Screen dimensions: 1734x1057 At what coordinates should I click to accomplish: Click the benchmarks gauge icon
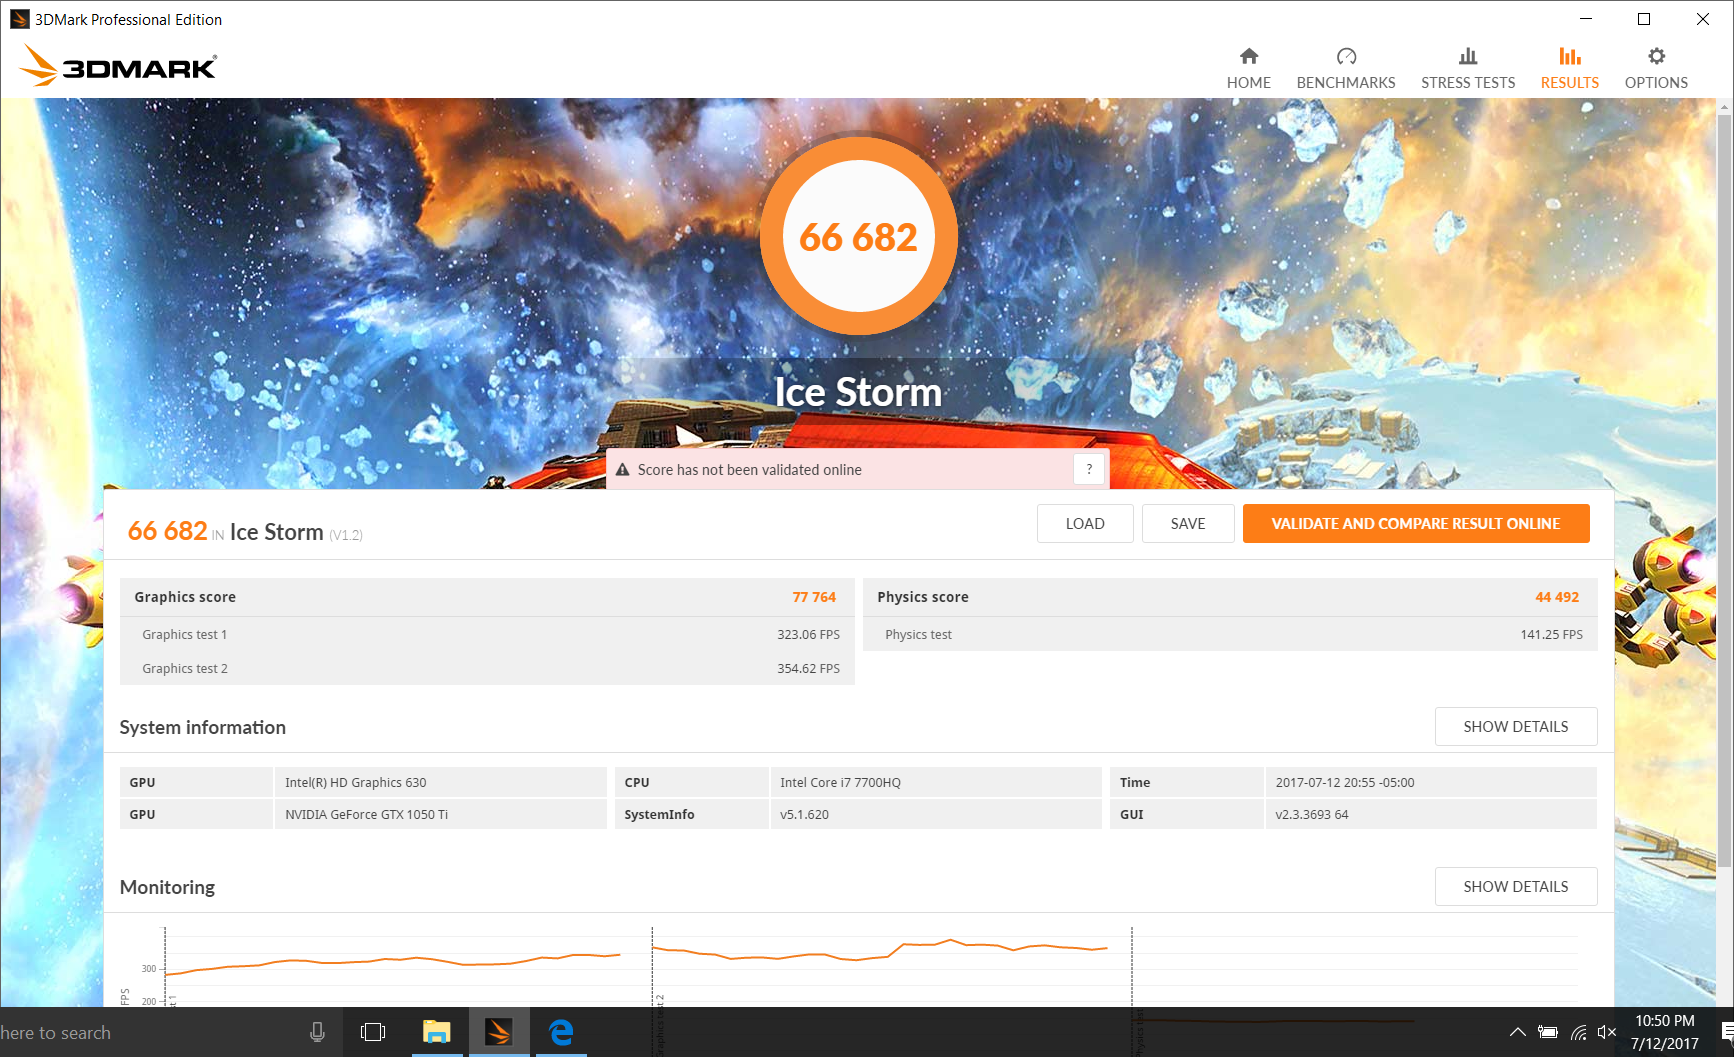click(x=1346, y=56)
